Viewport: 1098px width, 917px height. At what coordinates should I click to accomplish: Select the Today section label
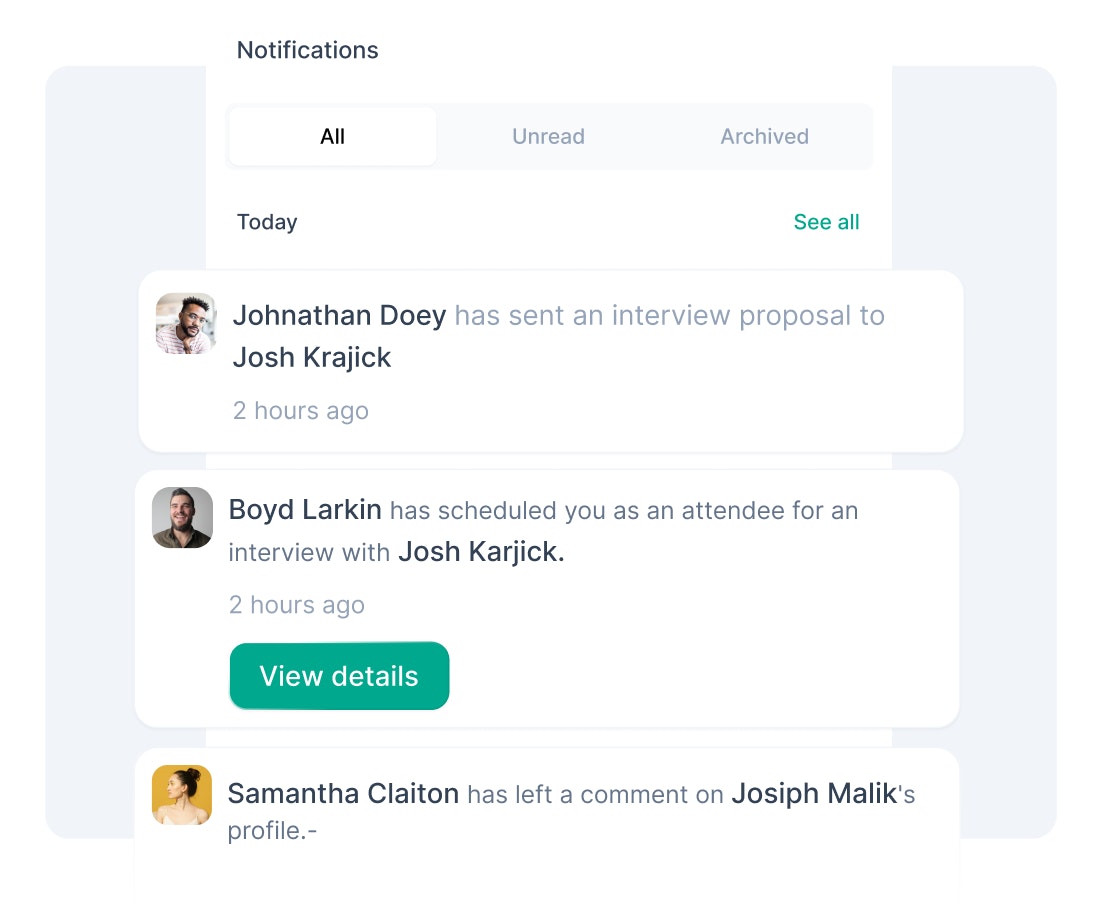(267, 222)
